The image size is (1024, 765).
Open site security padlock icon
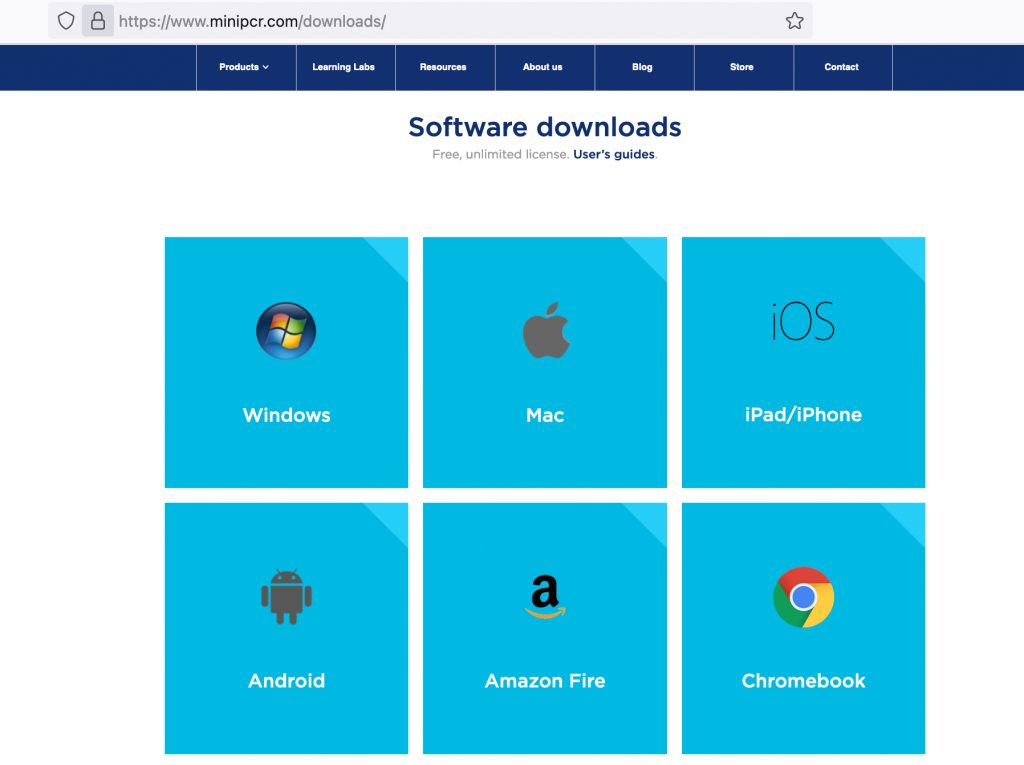click(98, 21)
